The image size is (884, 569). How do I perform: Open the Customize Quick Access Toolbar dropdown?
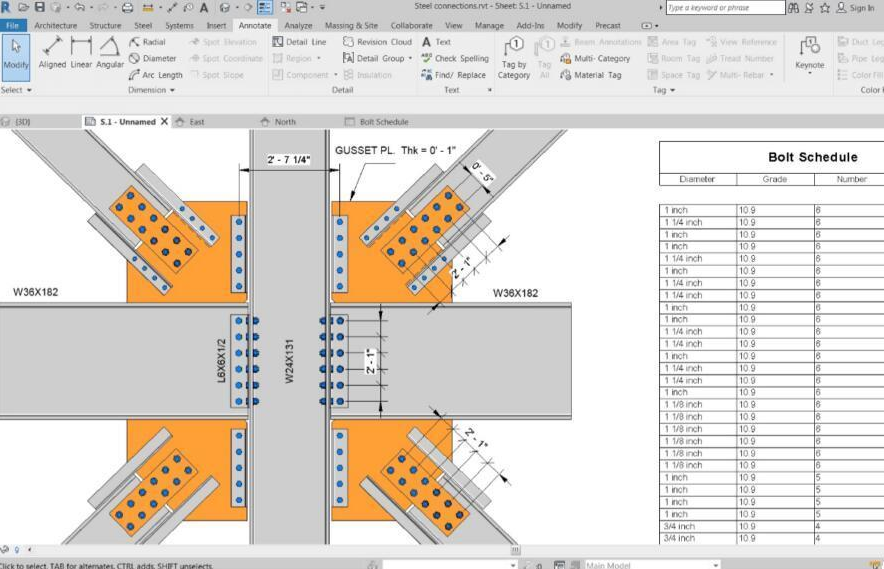pos(322,7)
